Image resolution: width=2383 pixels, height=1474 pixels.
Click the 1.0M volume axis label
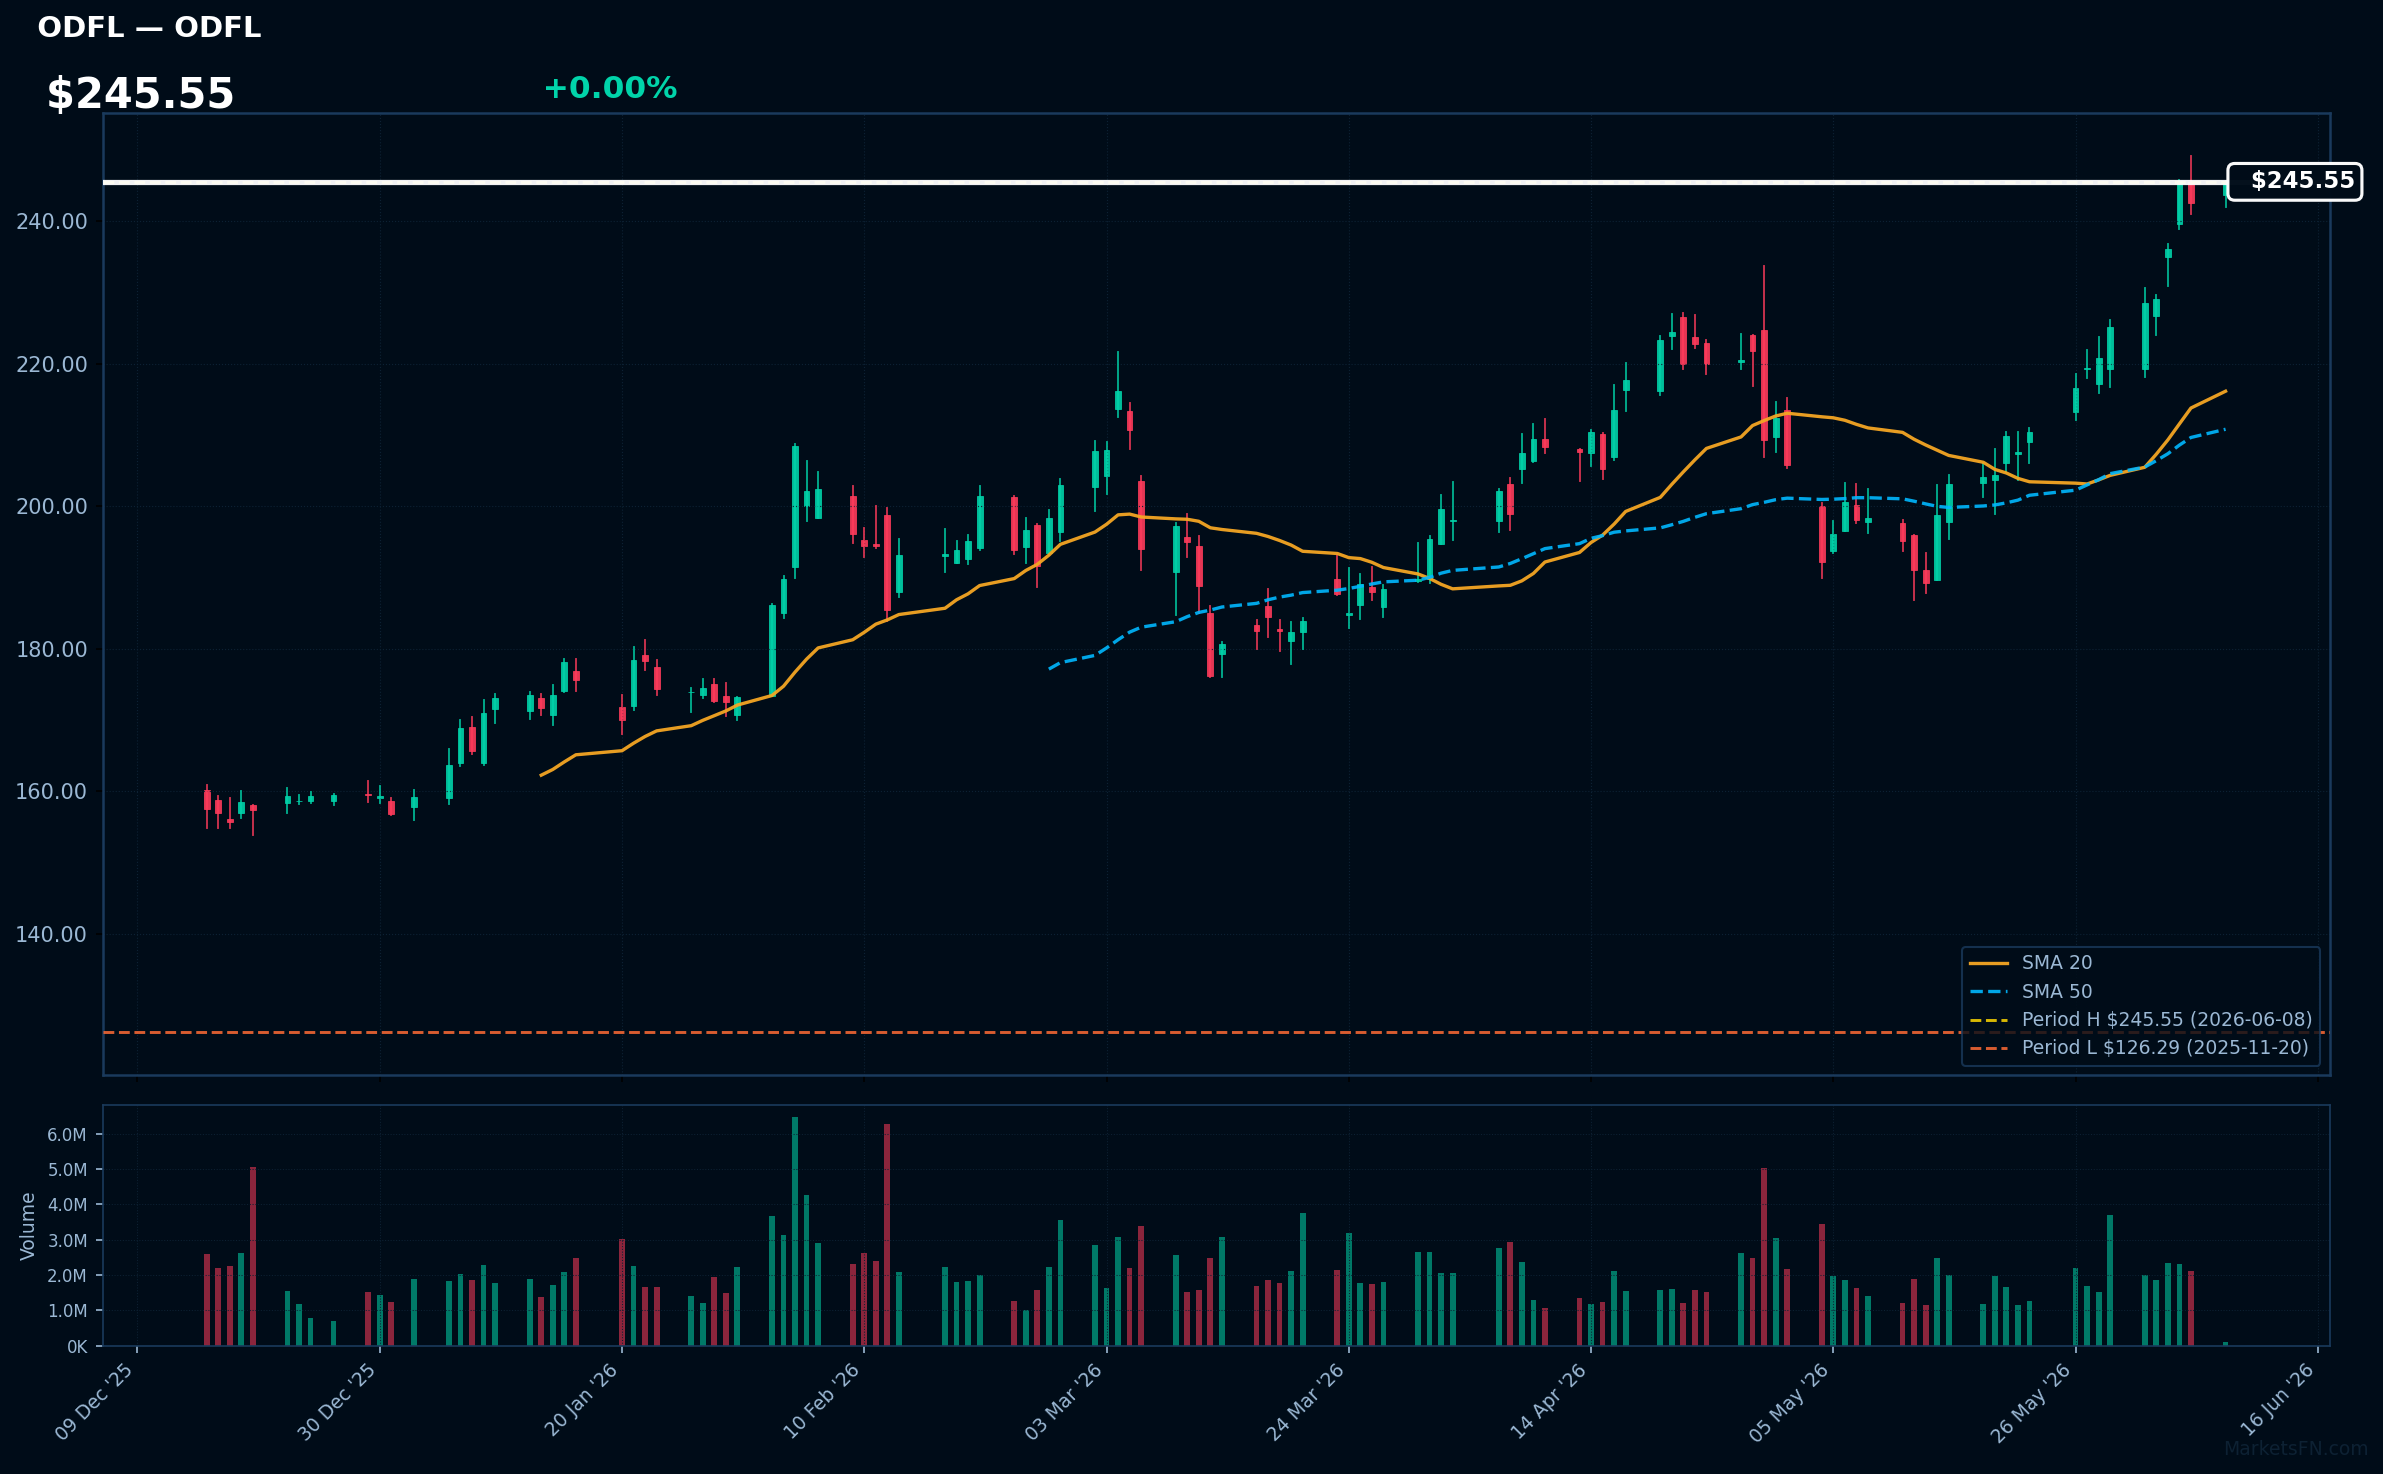coord(67,1311)
